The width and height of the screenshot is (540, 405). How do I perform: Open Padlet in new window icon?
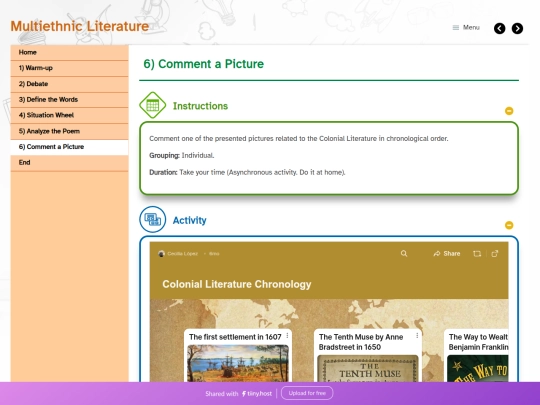(495, 254)
